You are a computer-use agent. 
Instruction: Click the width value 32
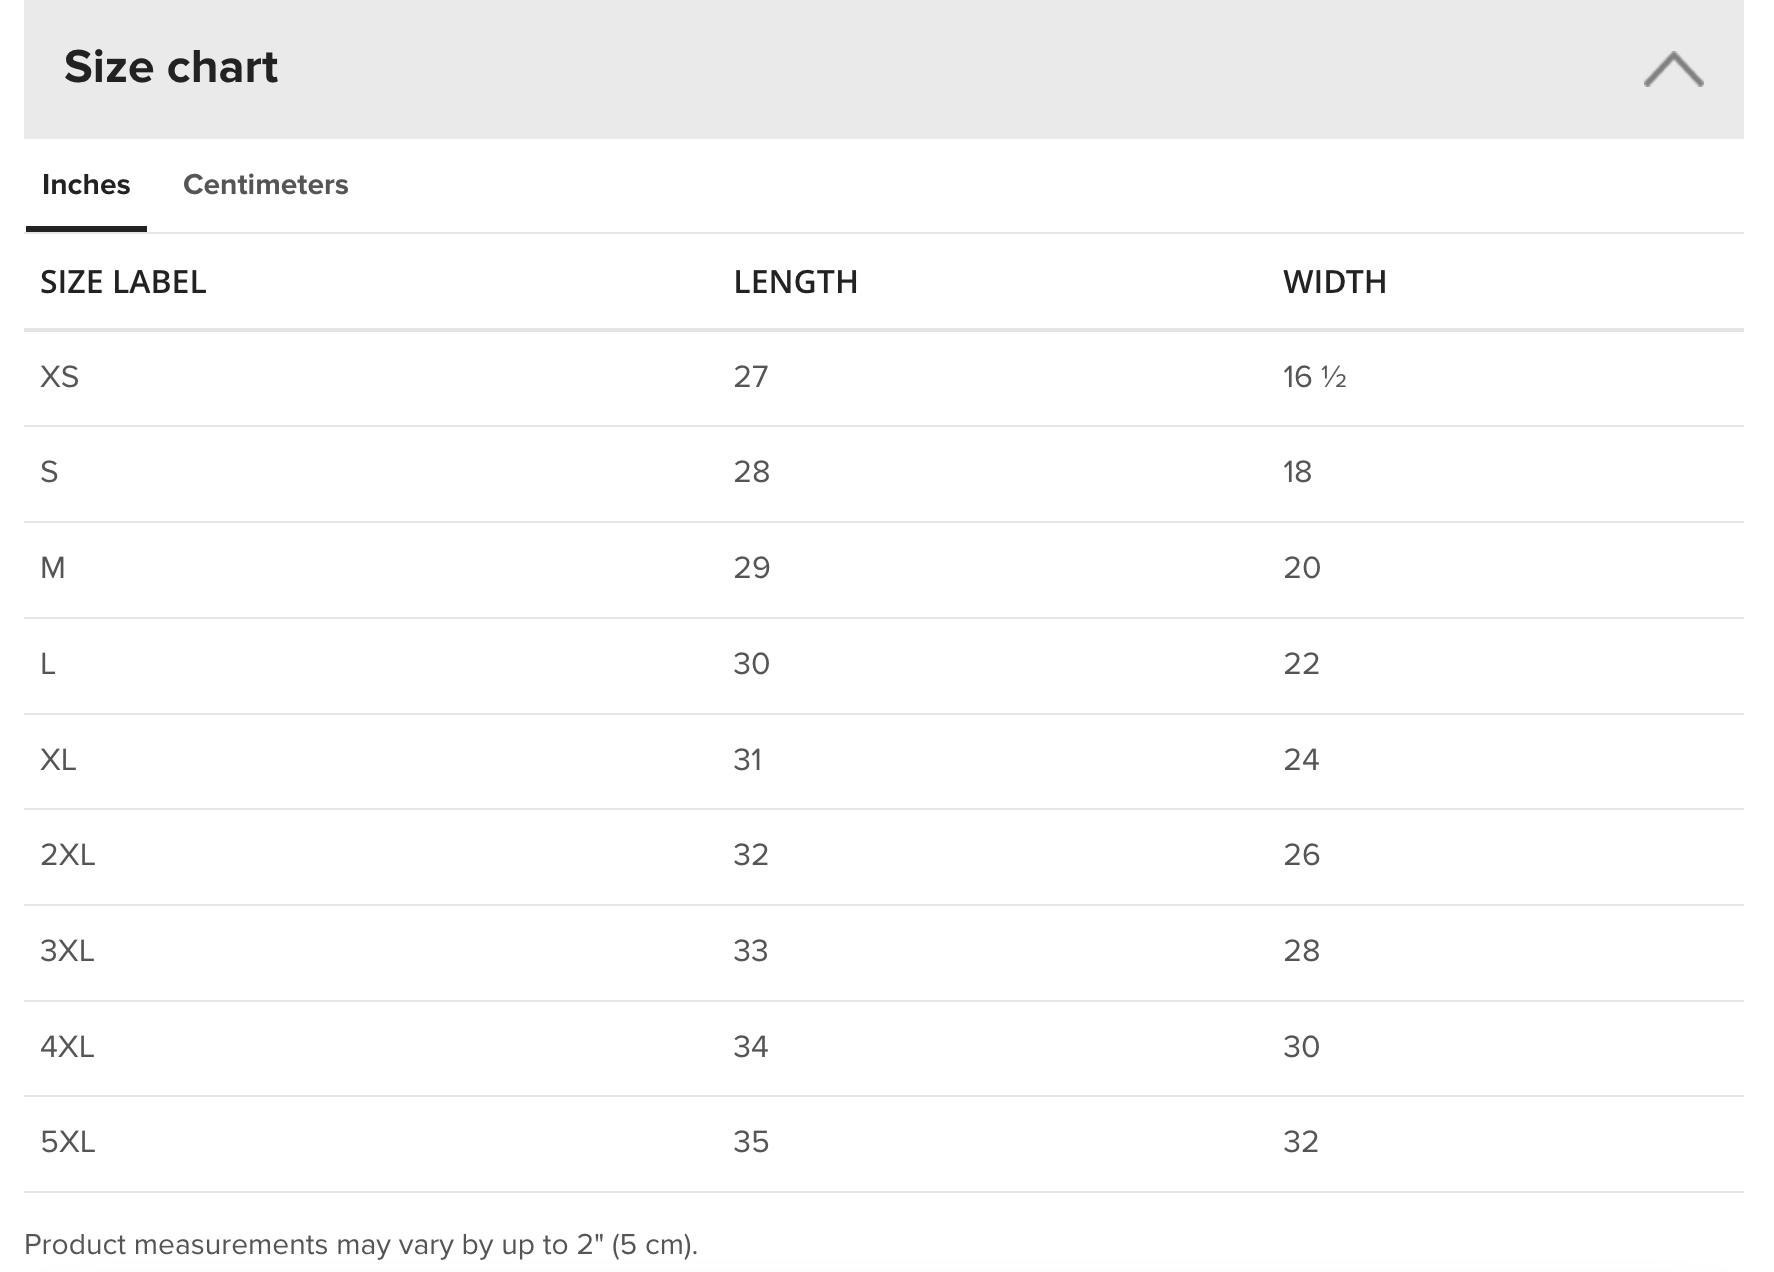tap(1301, 1142)
